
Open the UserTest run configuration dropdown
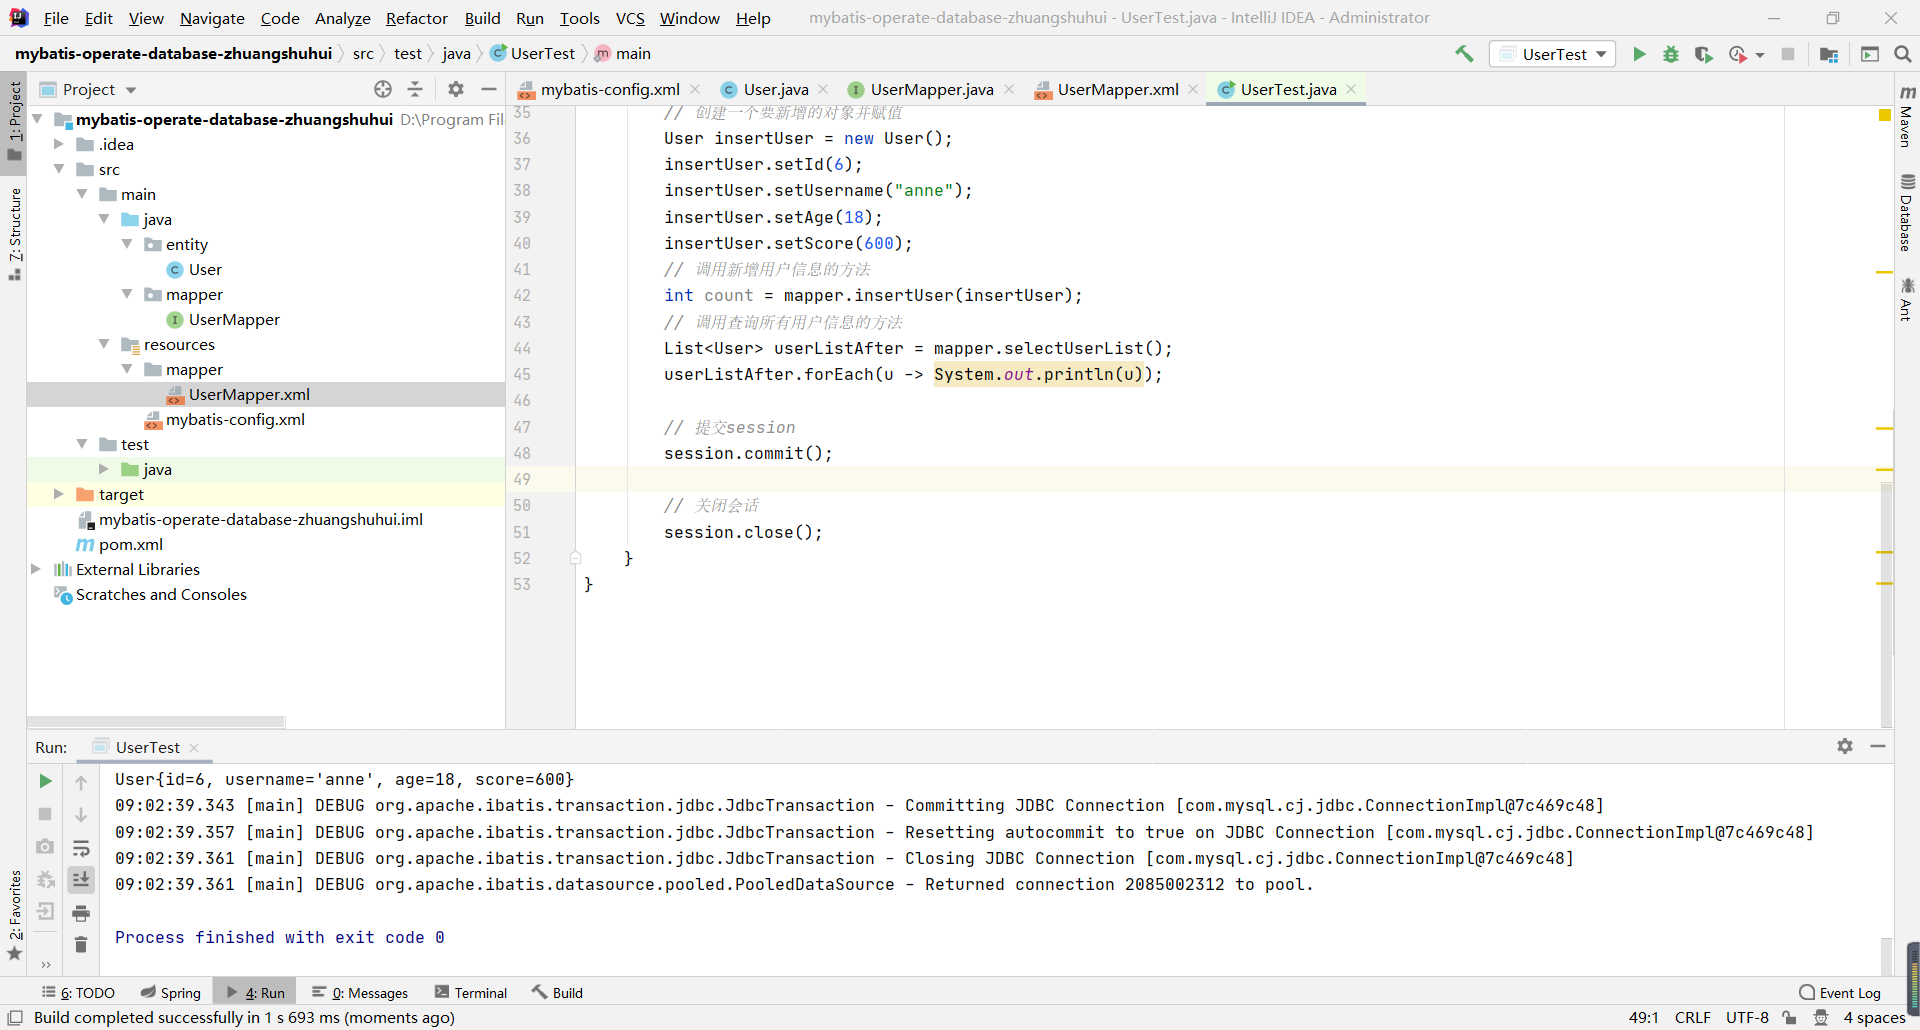click(x=1553, y=54)
